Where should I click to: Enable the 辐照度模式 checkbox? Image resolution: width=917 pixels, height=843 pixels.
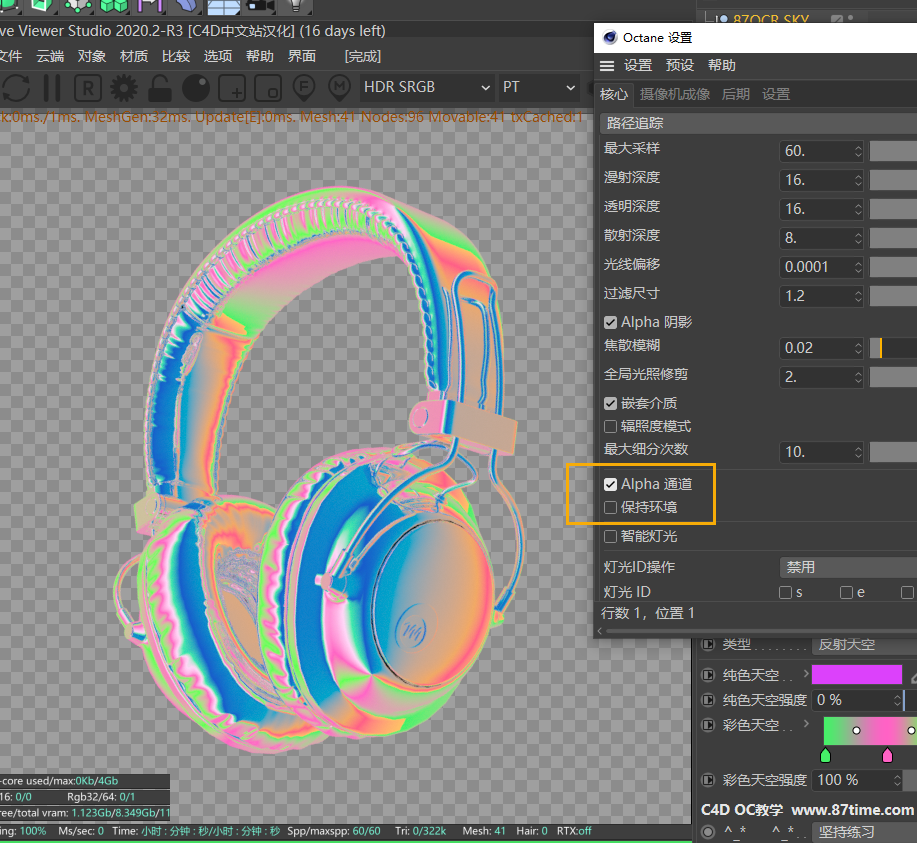point(611,426)
